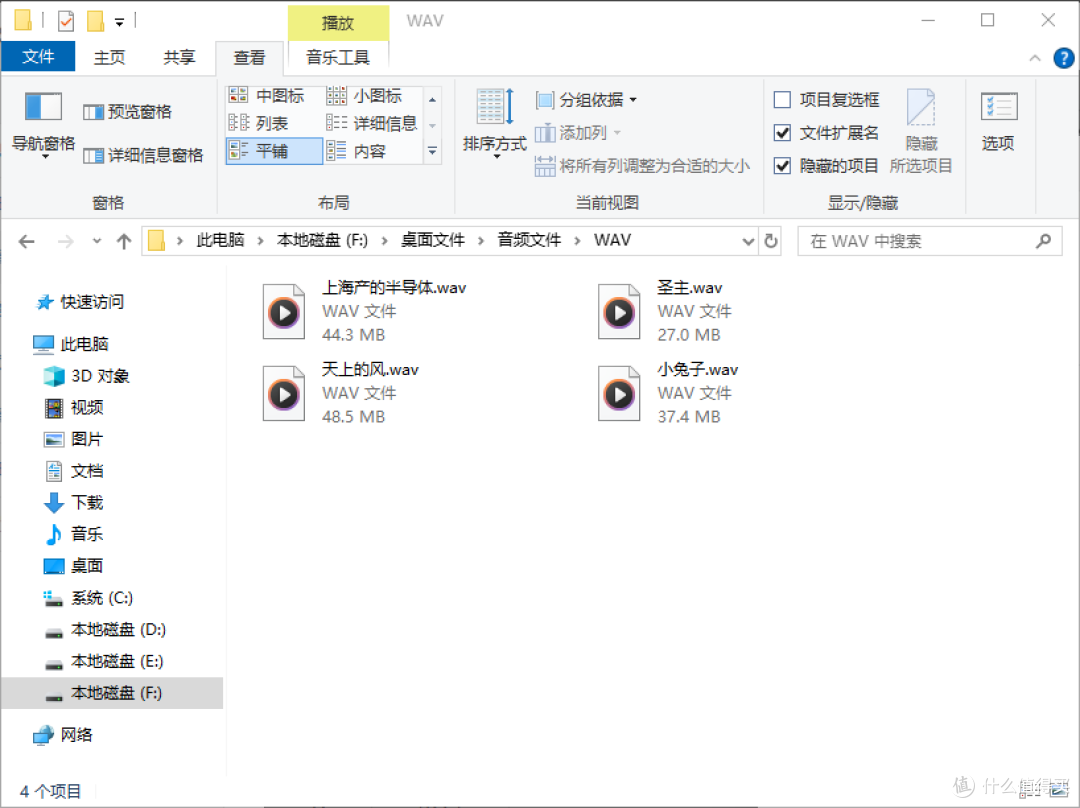
Task: Select Medium icons (中图标) layout
Action: point(267,96)
